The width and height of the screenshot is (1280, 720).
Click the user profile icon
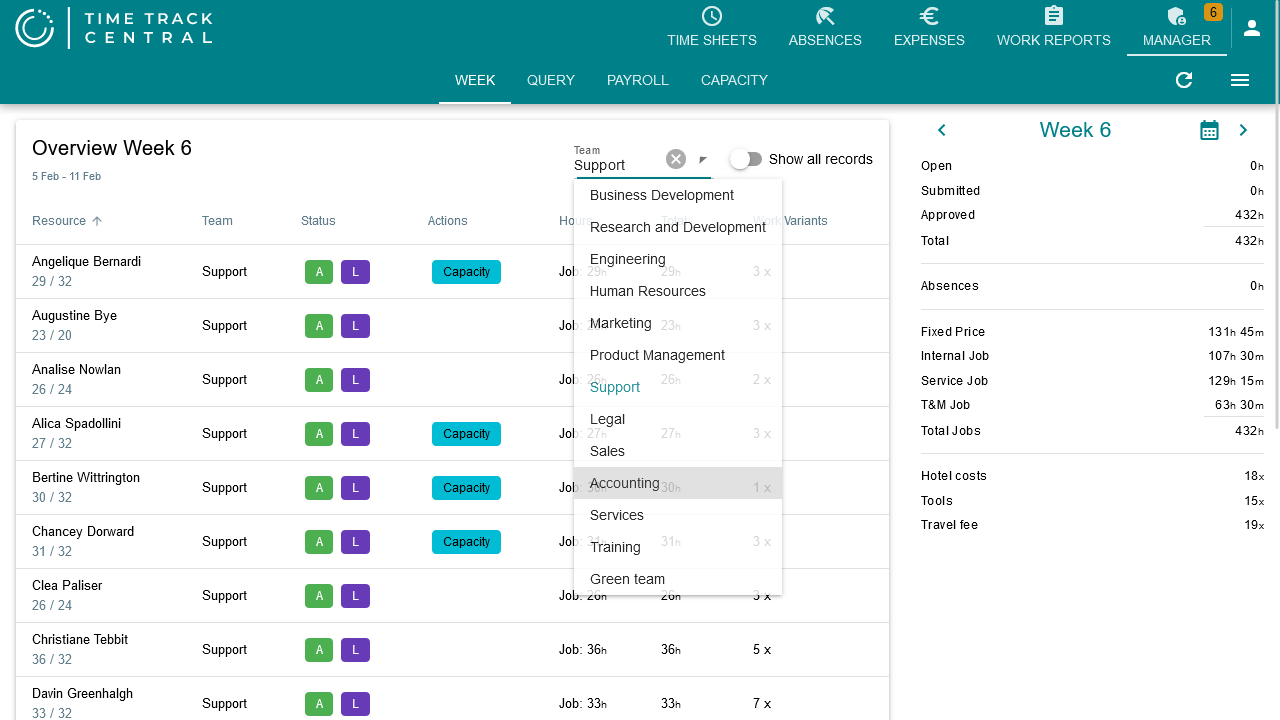(x=1252, y=28)
